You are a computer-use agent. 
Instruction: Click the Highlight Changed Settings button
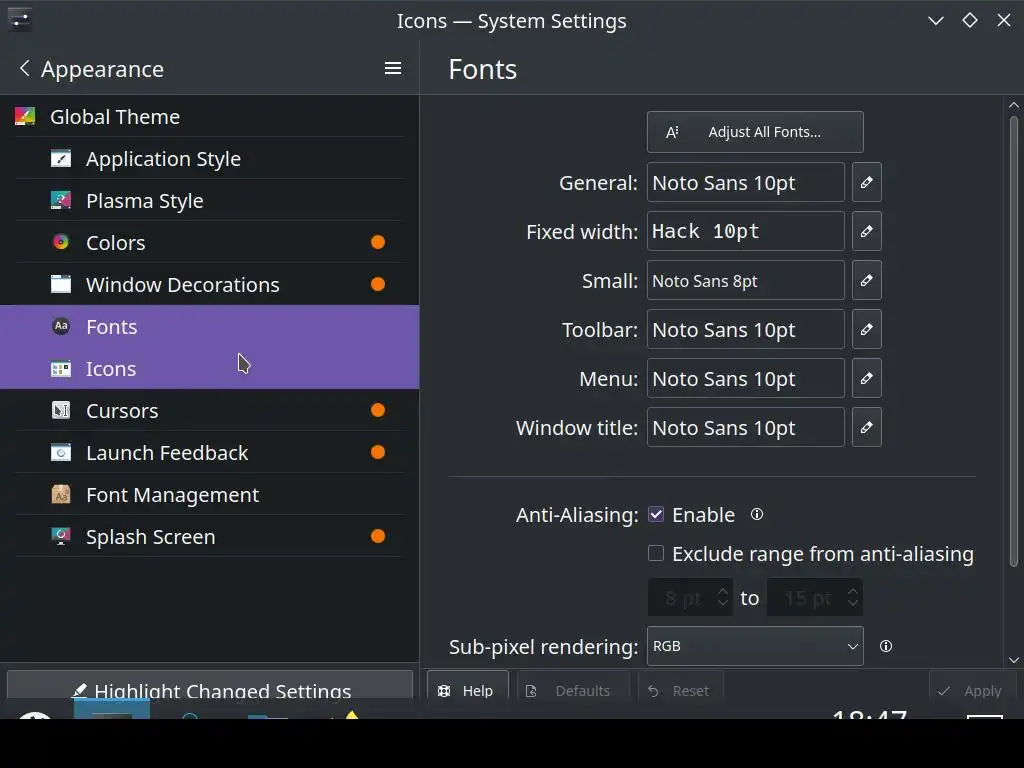point(210,689)
